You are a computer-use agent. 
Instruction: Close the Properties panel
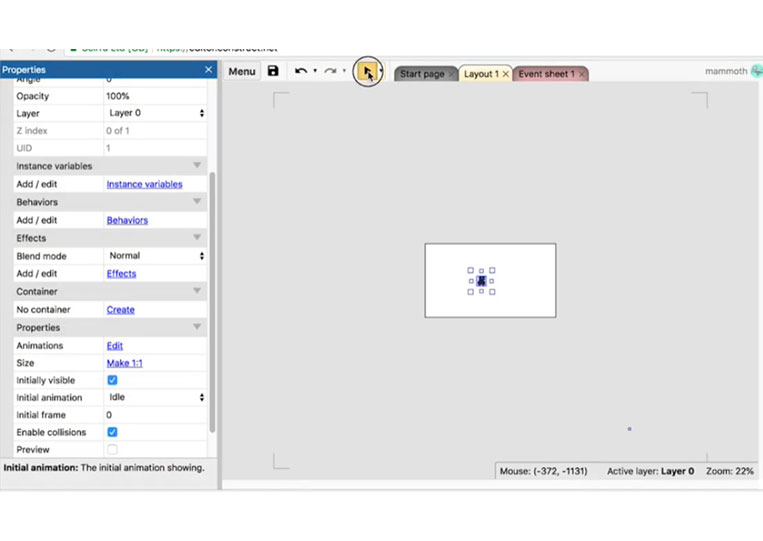tap(208, 70)
